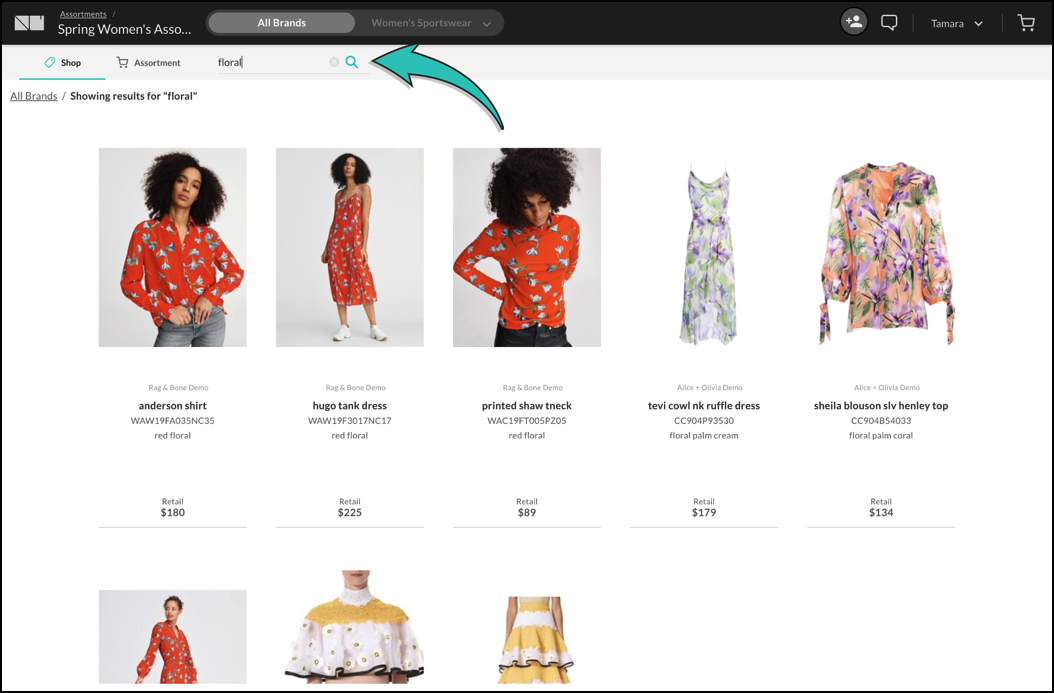Open the chat messages icon
The width and height of the screenshot is (1054, 693).
[x=889, y=23]
